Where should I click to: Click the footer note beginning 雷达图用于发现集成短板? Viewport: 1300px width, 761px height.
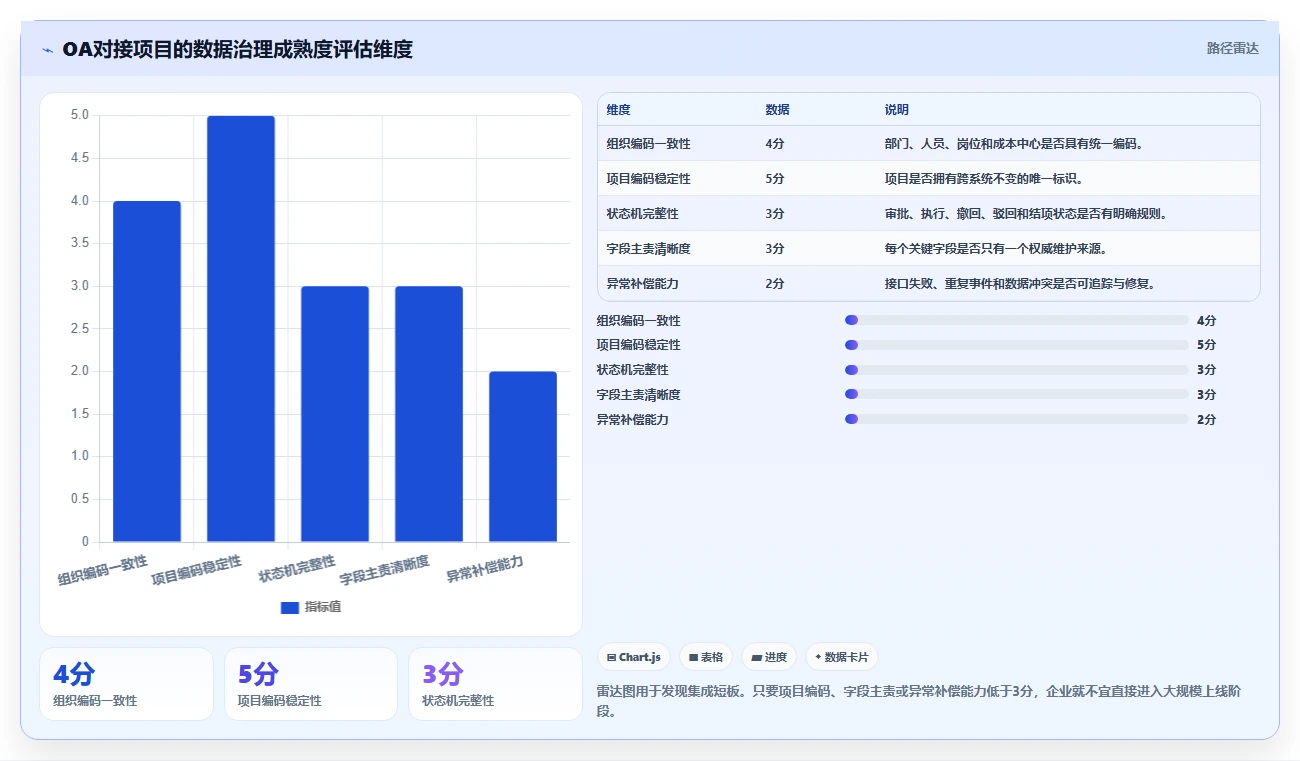click(x=918, y=701)
